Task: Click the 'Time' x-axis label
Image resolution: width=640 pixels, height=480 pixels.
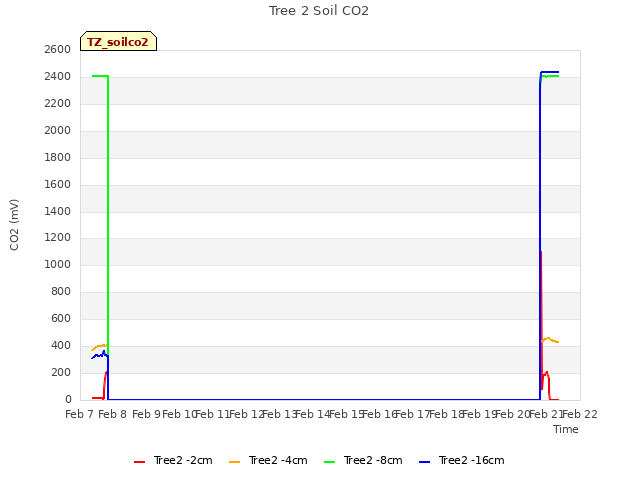Action: pos(566,429)
